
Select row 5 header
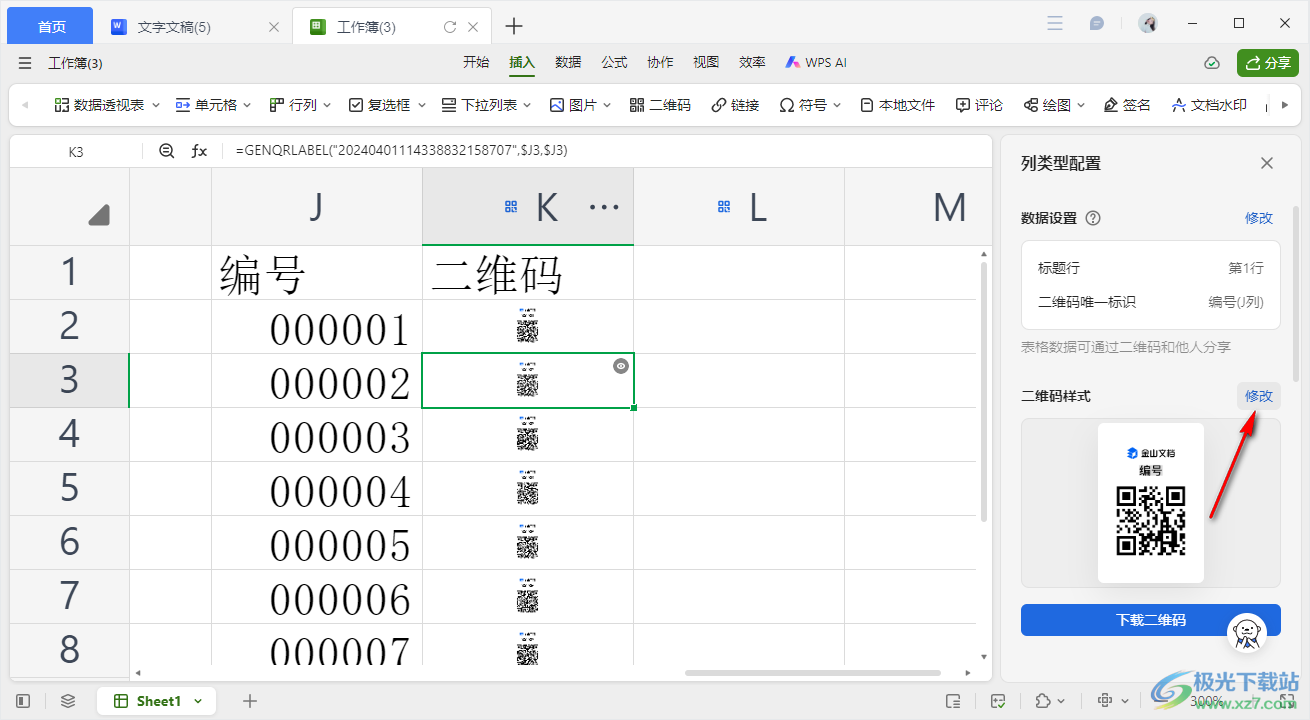(x=69, y=488)
